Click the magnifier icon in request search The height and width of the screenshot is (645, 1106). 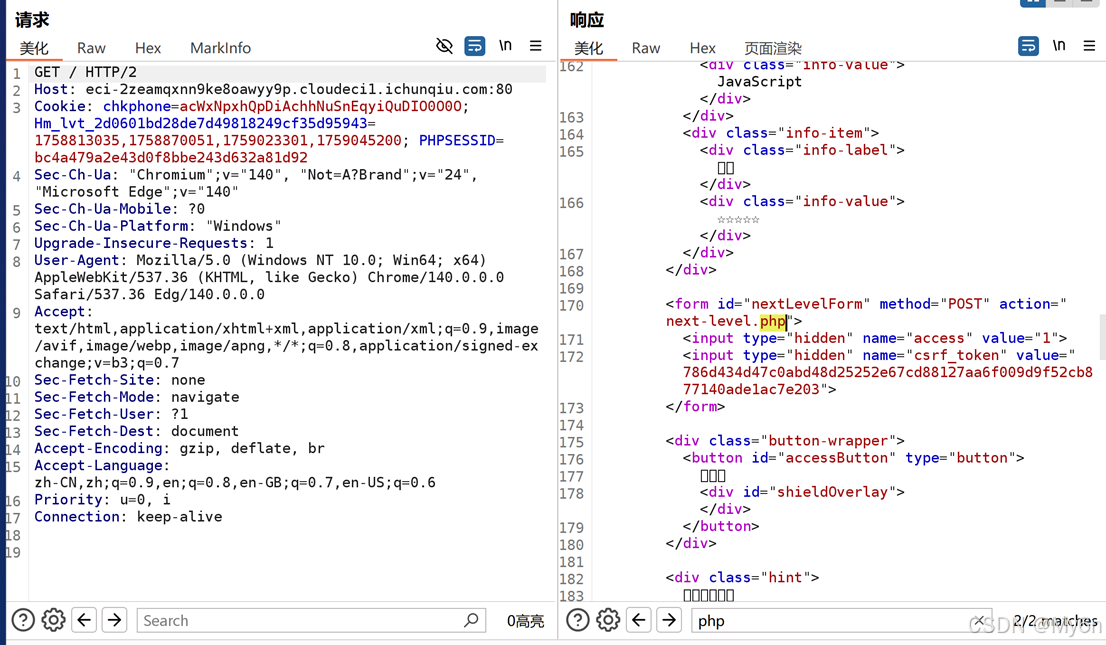[472, 620]
